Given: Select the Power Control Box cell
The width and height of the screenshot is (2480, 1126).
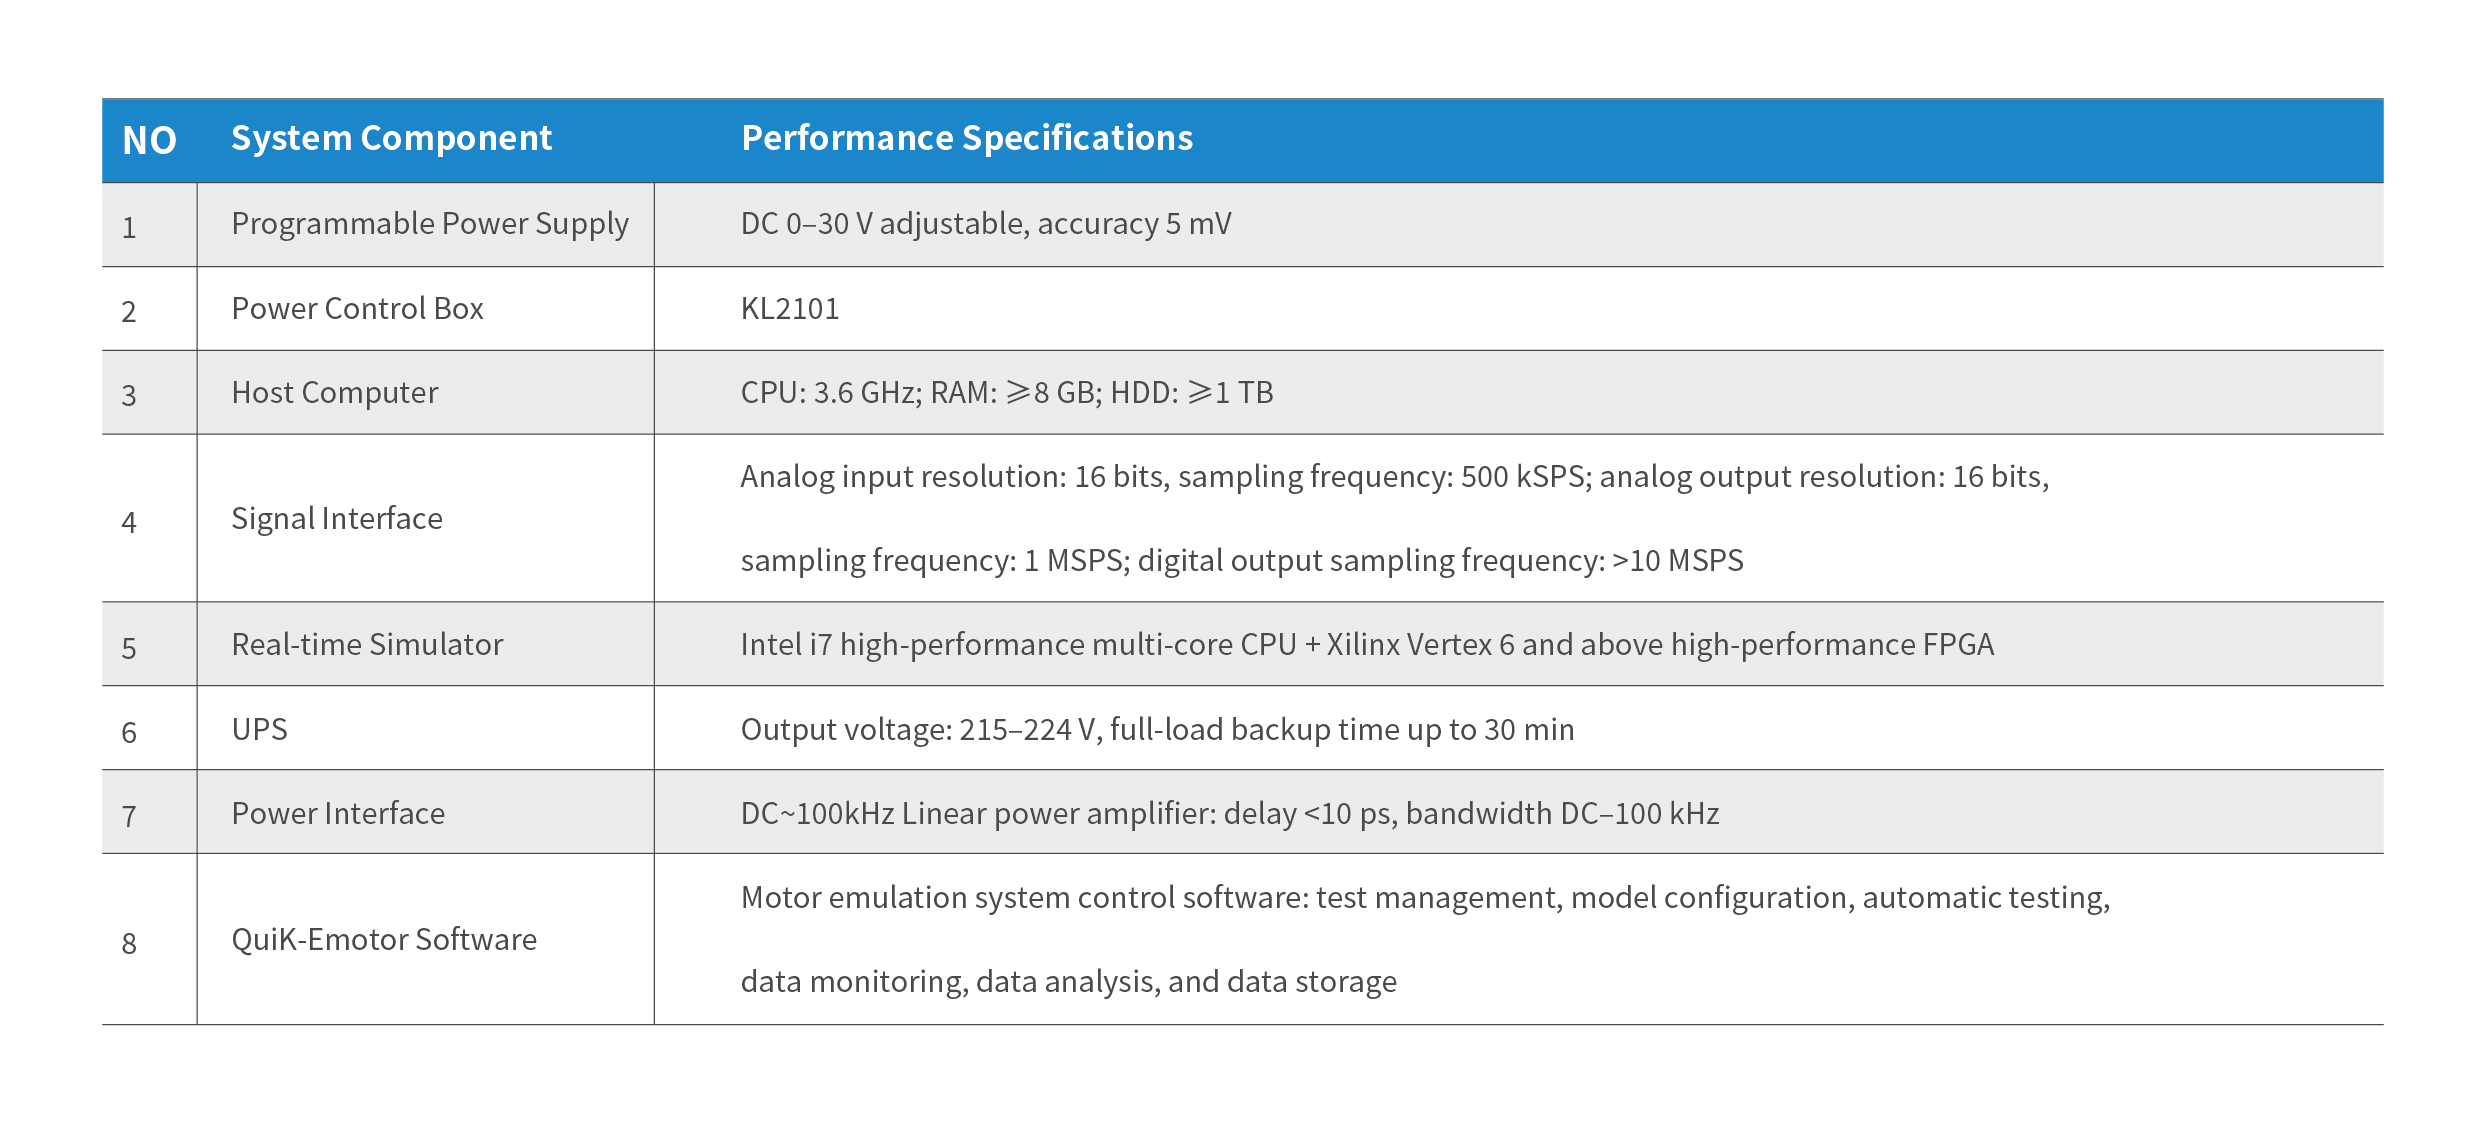Looking at the screenshot, I should click(x=357, y=309).
